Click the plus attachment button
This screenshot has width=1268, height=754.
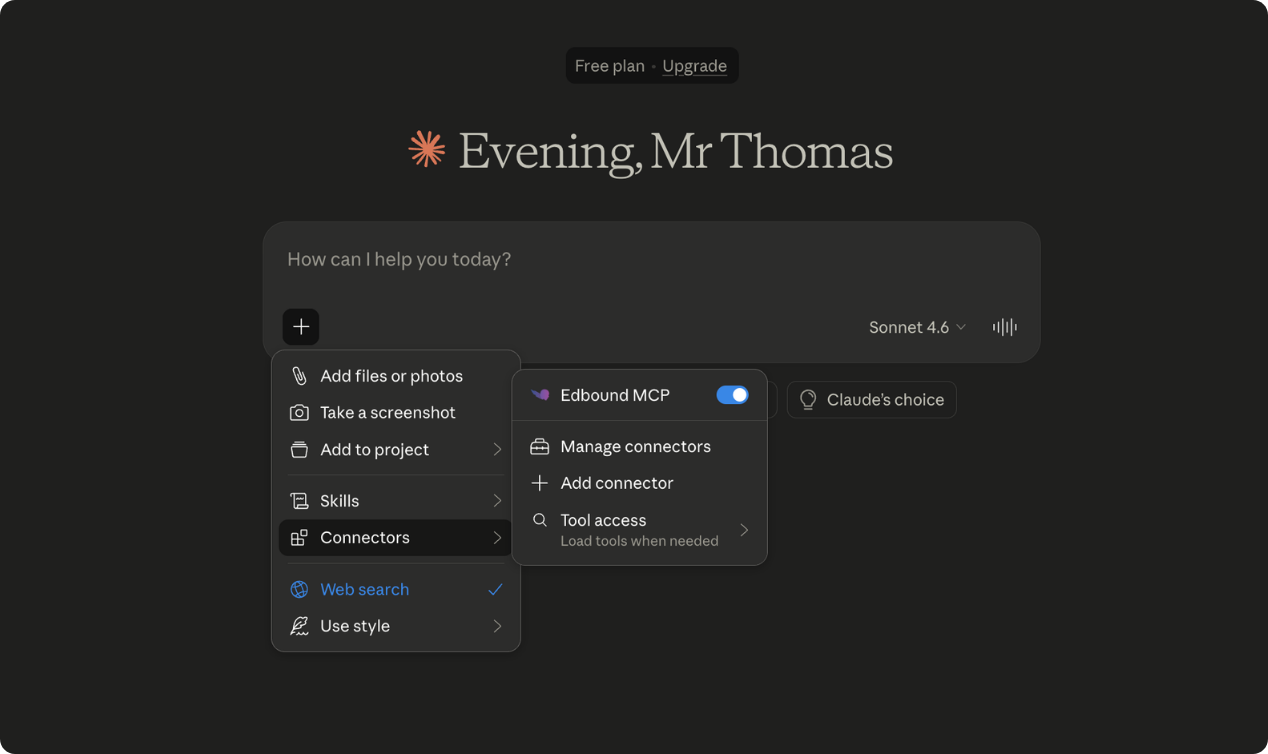(301, 327)
